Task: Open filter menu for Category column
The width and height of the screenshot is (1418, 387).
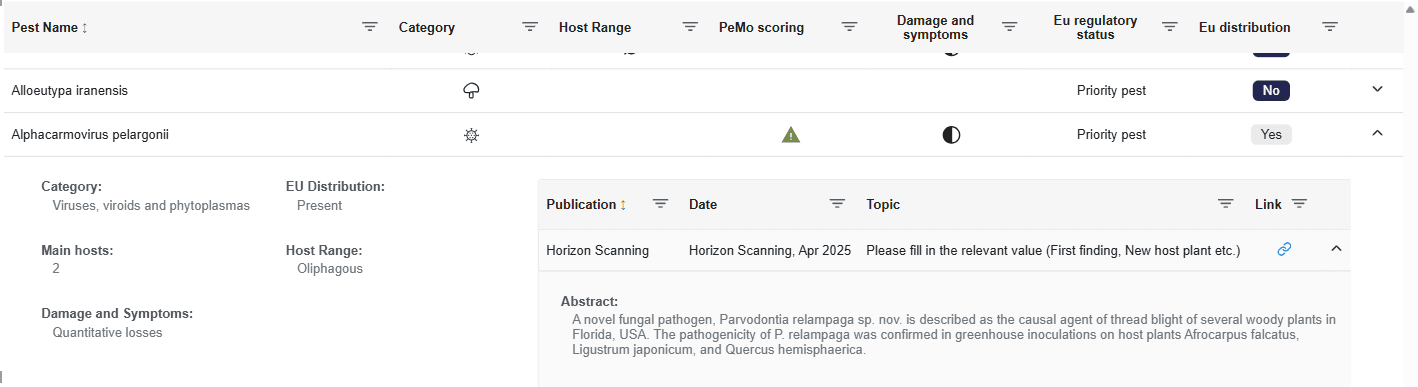Action: coord(530,27)
